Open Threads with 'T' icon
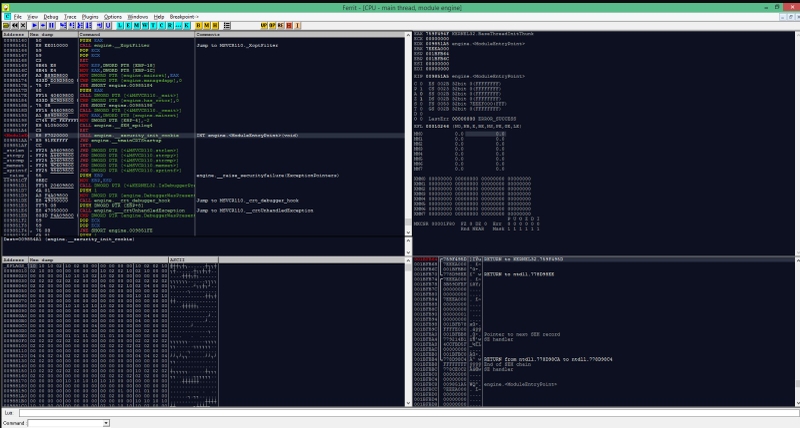 [153, 26]
